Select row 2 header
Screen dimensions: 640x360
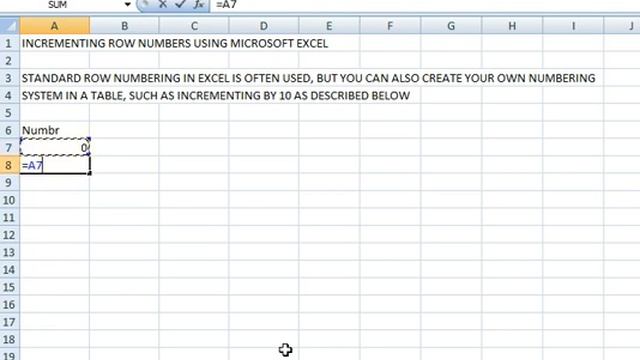[x=9, y=60]
